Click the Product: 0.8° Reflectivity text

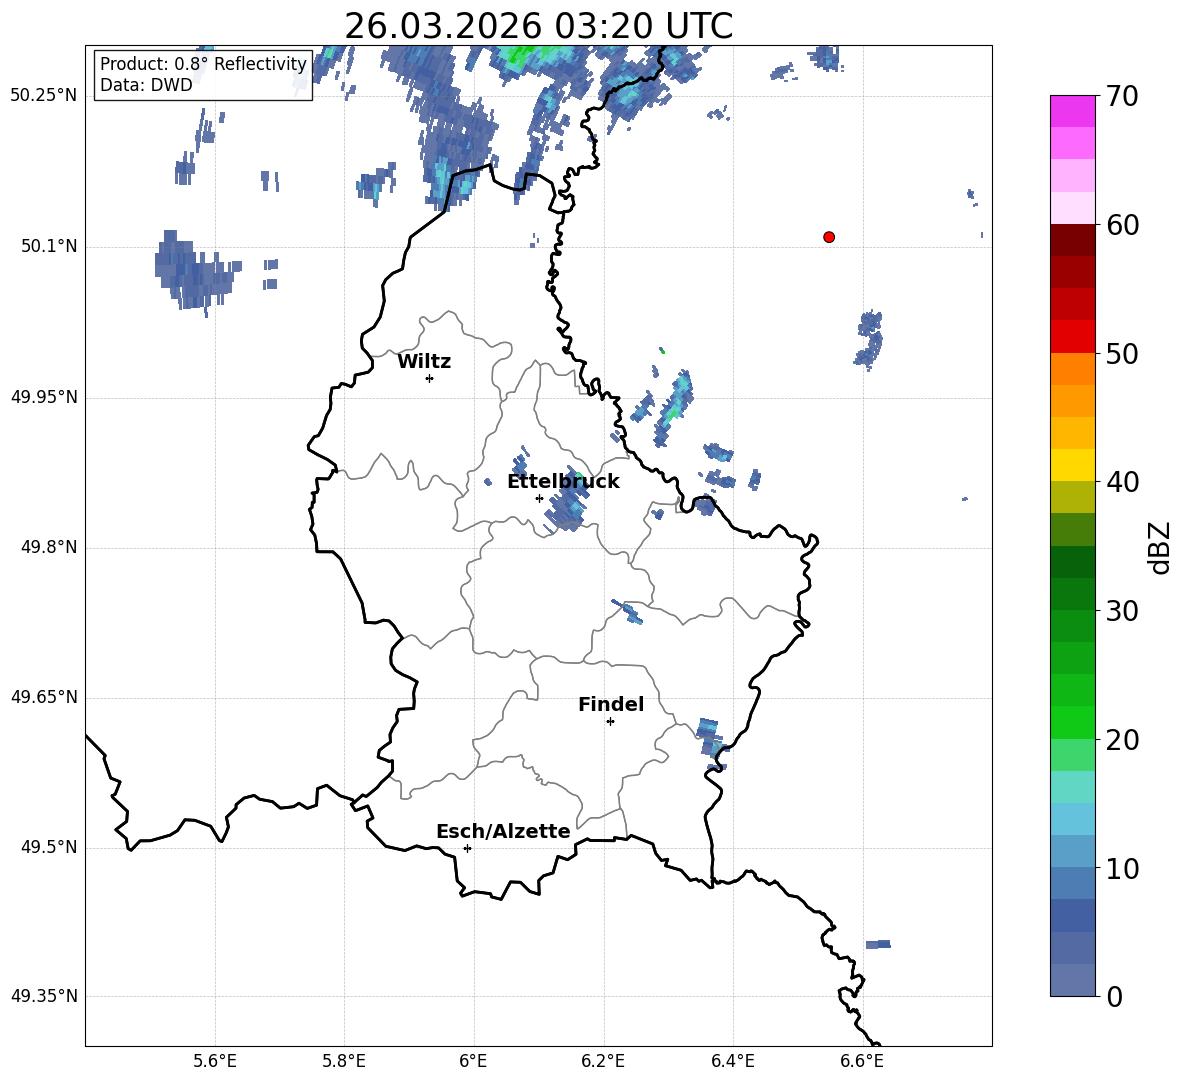[x=203, y=64]
